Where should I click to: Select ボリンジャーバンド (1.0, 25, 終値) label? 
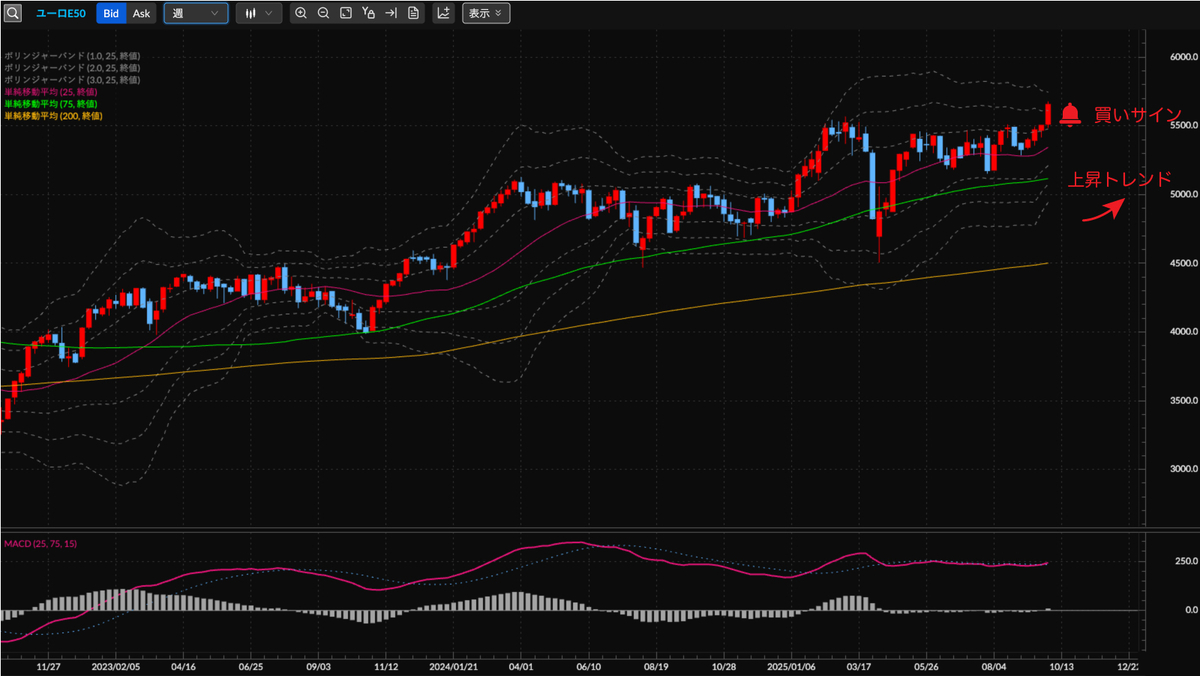tap(71, 56)
